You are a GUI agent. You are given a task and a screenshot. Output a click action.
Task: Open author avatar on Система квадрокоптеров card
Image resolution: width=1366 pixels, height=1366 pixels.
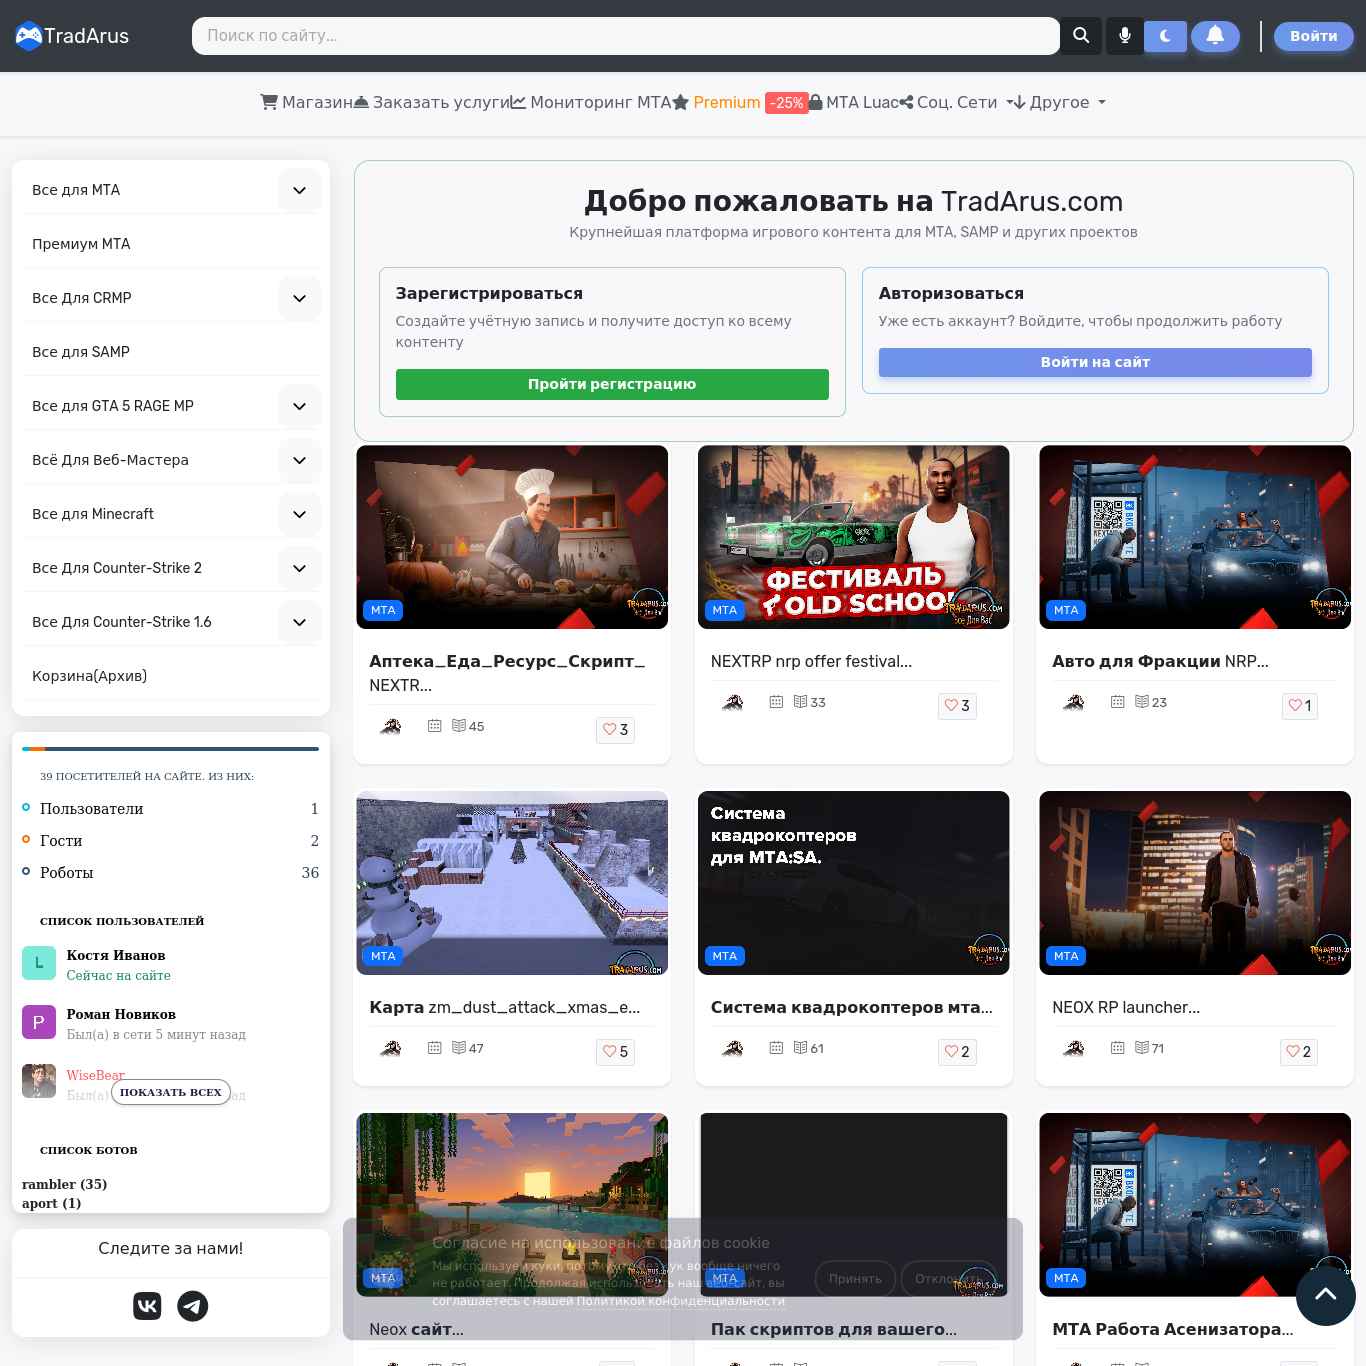pyautogui.click(x=733, y=1048)
